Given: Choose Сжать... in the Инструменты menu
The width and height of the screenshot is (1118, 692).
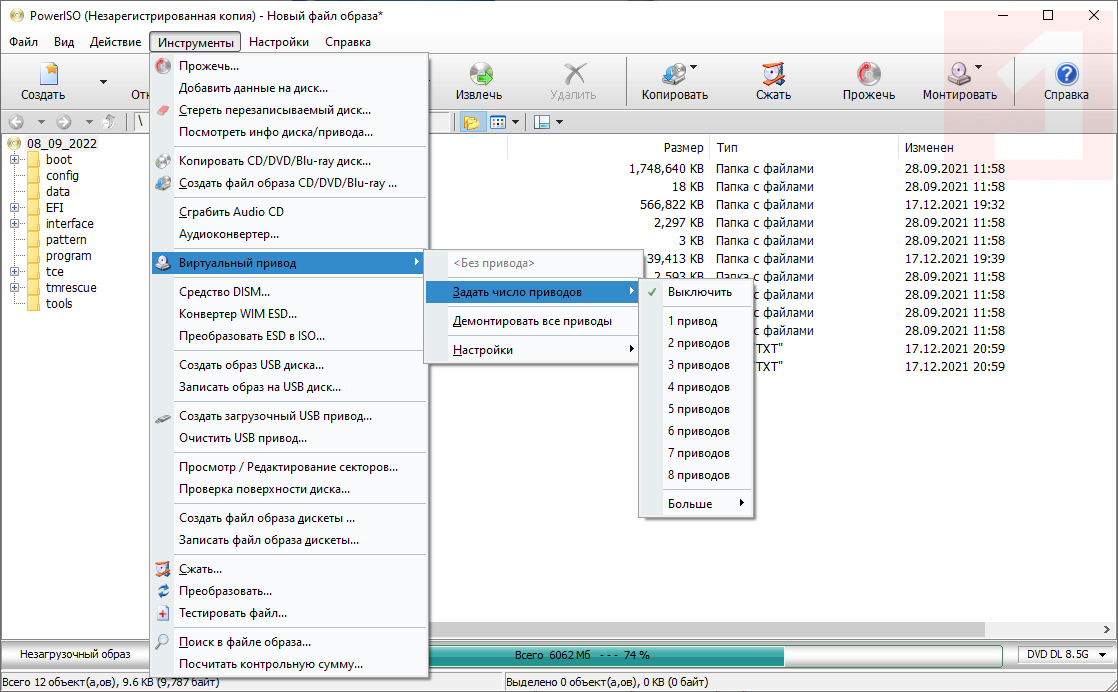Looking at the screenshot, I should coord(289,569).
